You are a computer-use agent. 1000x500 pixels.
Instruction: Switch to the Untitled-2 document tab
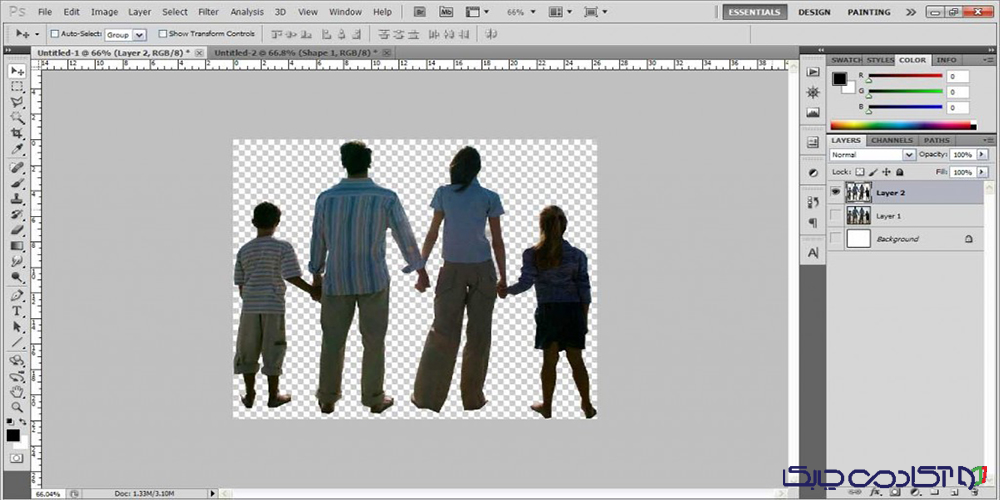(x=296, y=52)
